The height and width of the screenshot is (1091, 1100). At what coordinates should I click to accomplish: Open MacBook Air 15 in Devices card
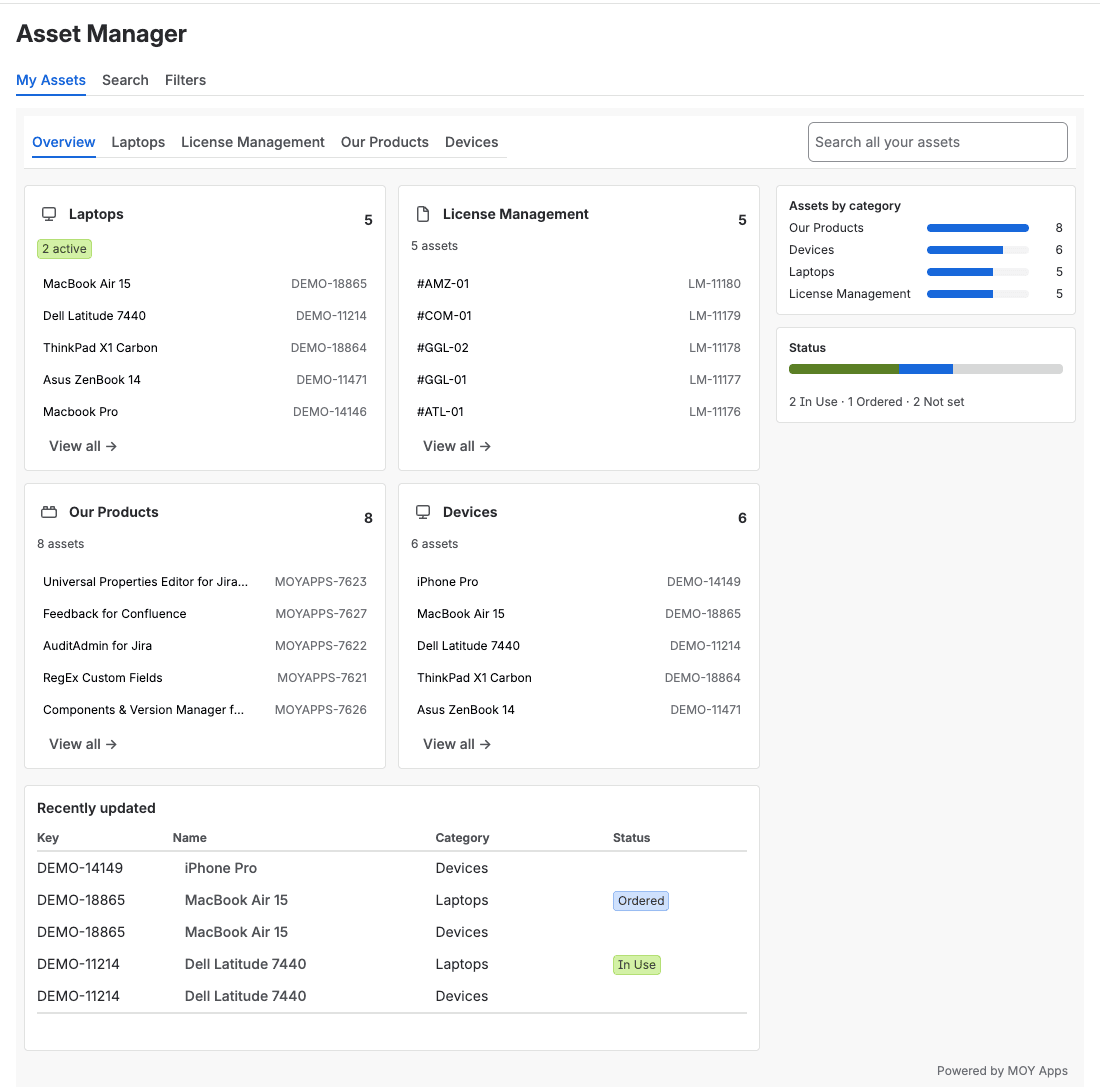579,614
